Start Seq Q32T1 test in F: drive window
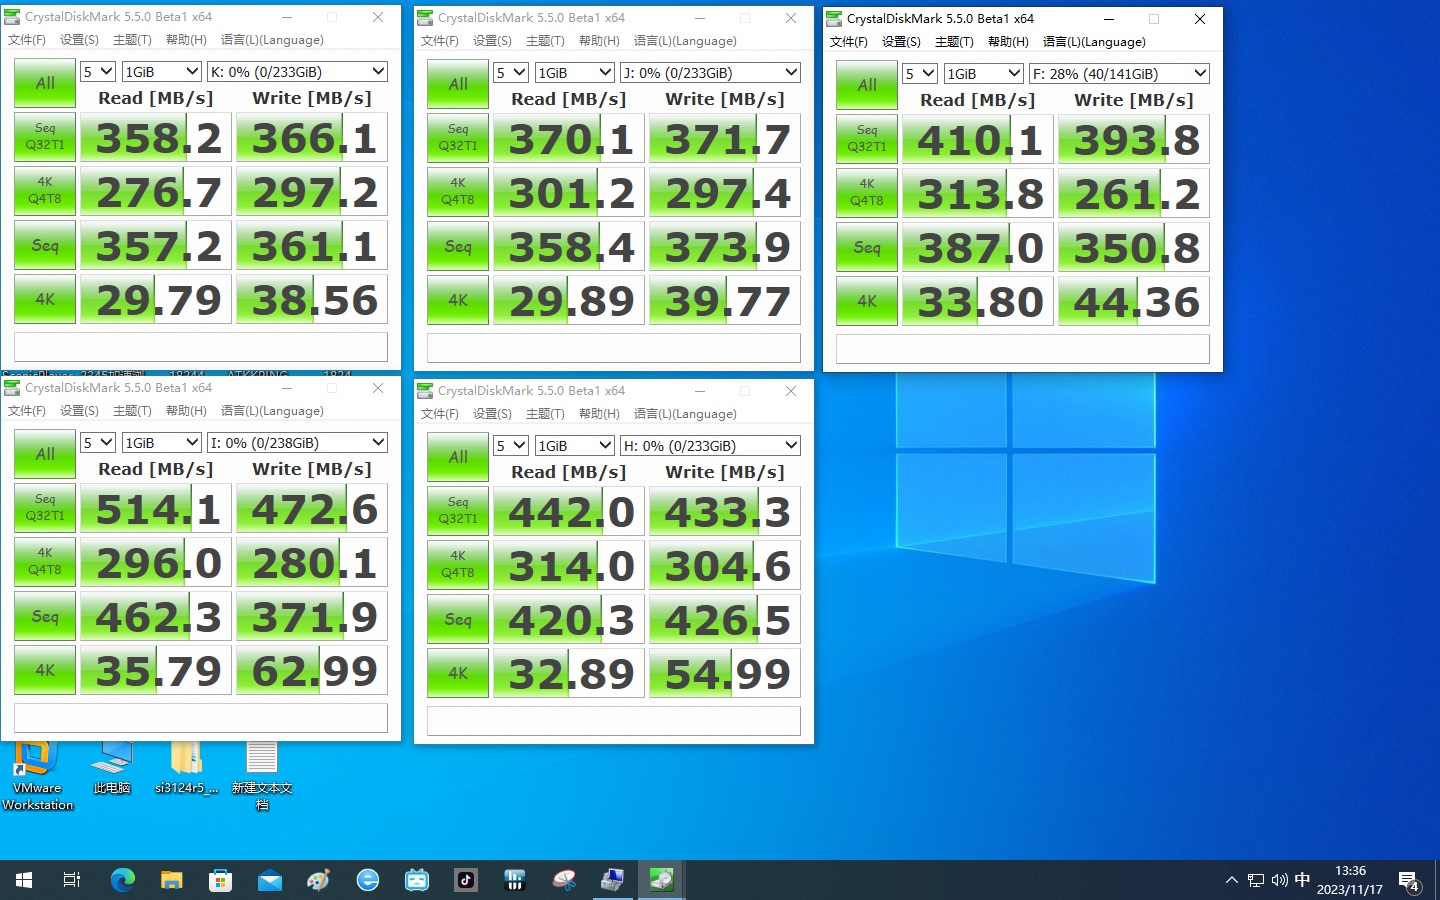Image resolution: width=1440 pixels, height=900 pixels. tap(867, 139)
